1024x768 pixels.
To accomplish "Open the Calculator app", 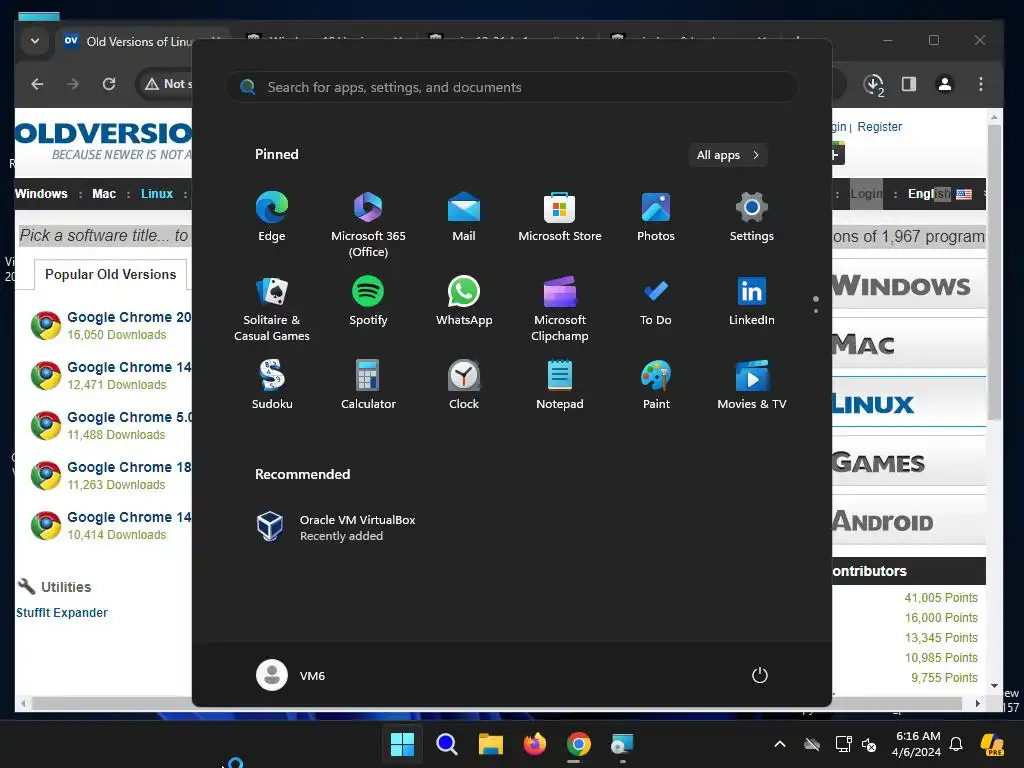I will pyautogui.click(x=368, y=385).
